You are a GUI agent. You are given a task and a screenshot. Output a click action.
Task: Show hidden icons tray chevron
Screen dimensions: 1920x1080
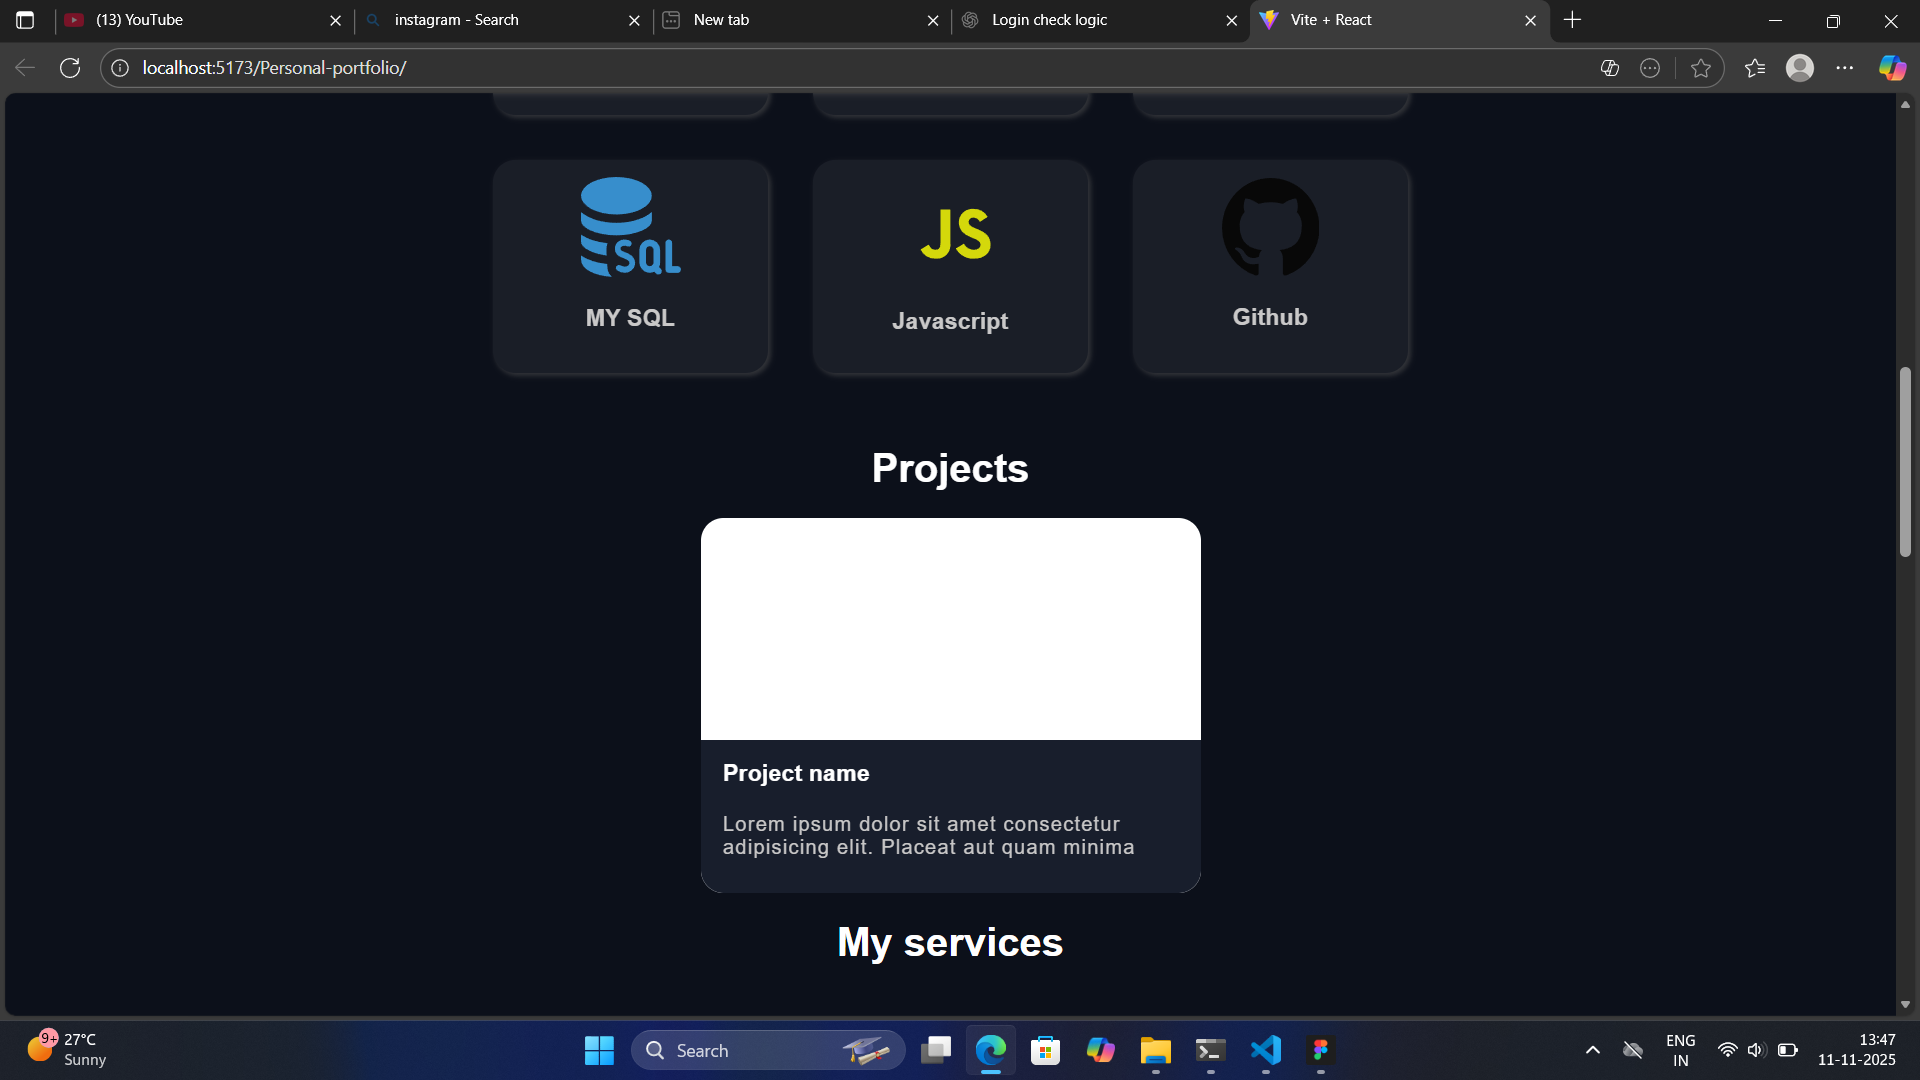point(1593,1050)
